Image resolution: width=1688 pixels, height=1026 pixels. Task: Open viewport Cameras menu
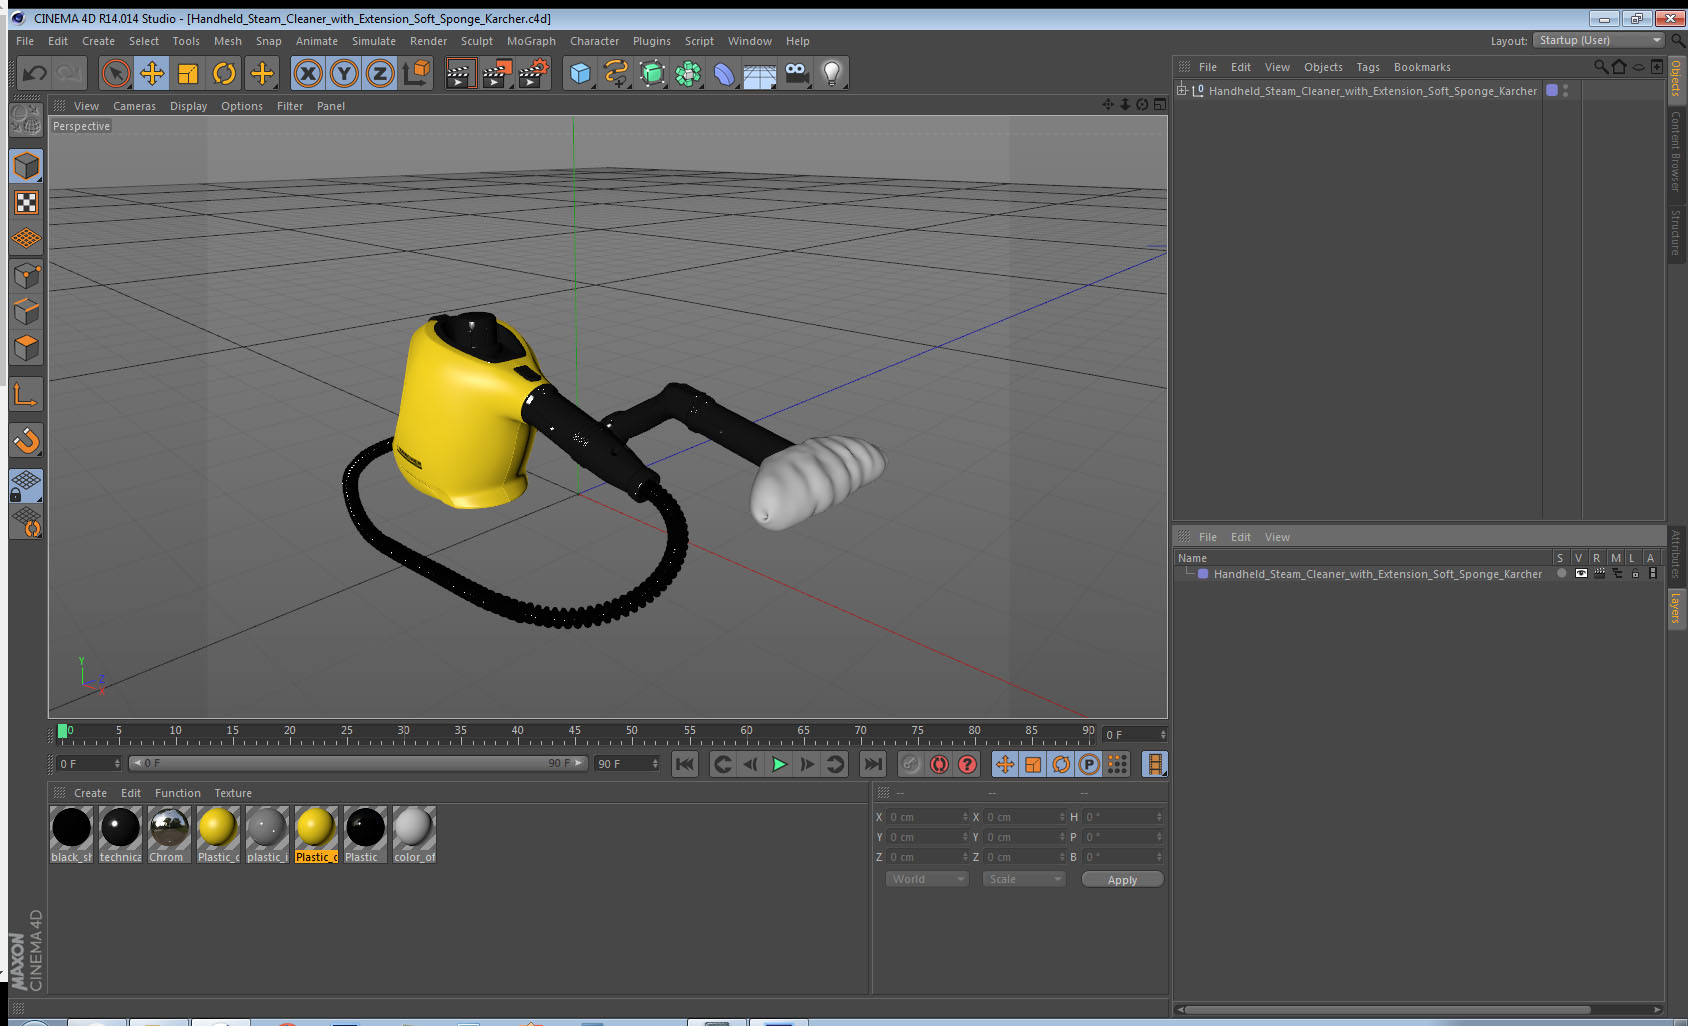134,106
